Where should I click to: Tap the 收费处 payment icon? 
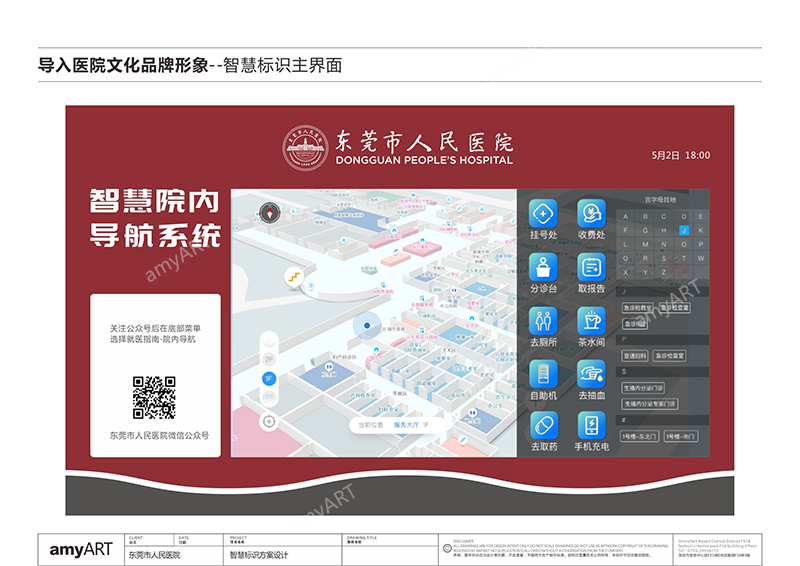[x=591, y=213]
